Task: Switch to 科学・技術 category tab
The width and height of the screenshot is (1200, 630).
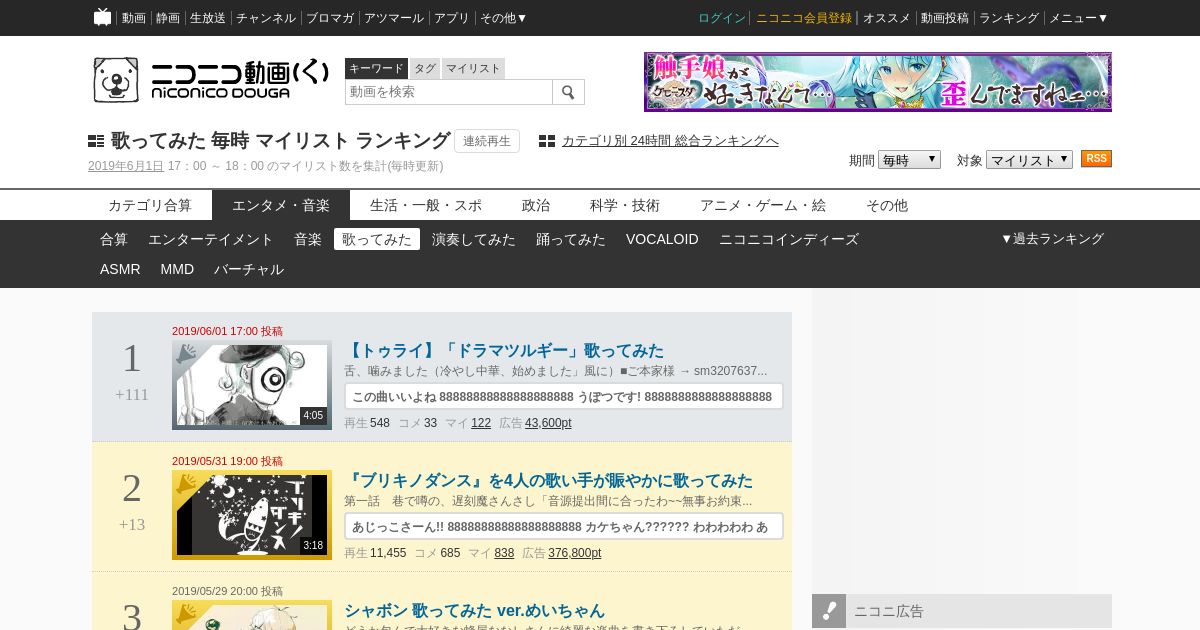Action: [x=625, y=205]
